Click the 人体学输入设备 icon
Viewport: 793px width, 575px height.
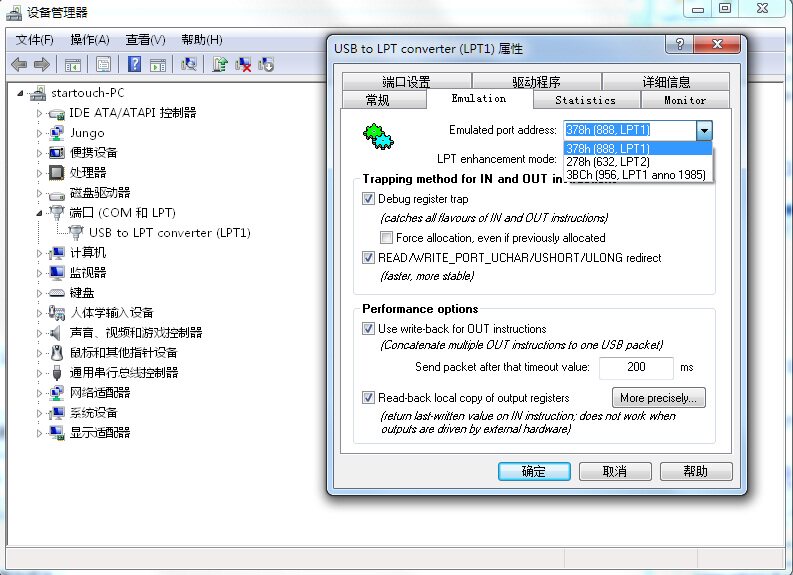point(57,313)
